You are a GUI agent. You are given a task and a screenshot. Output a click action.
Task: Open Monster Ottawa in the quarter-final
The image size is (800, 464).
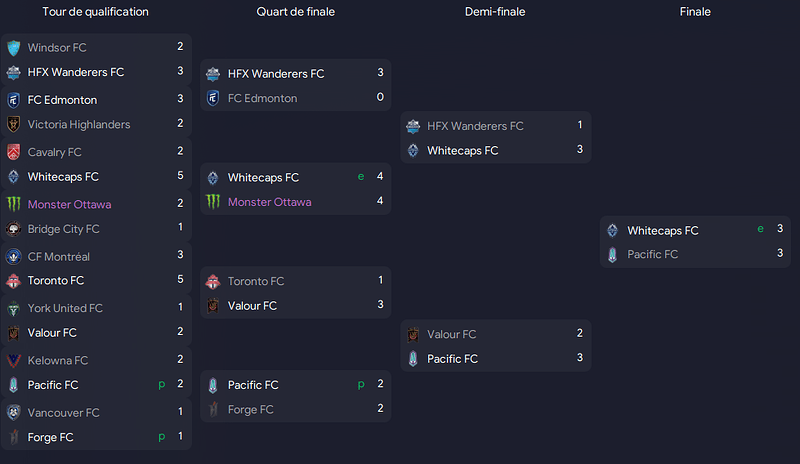point(269,202)
